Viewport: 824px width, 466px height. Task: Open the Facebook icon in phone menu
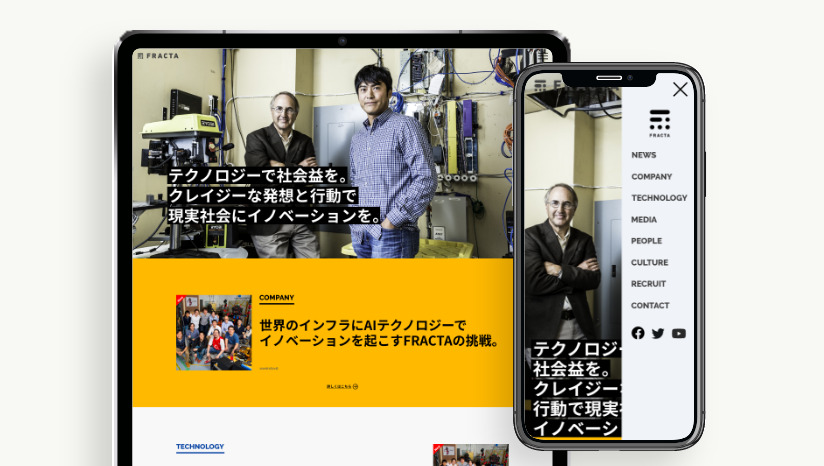(638, 333)
